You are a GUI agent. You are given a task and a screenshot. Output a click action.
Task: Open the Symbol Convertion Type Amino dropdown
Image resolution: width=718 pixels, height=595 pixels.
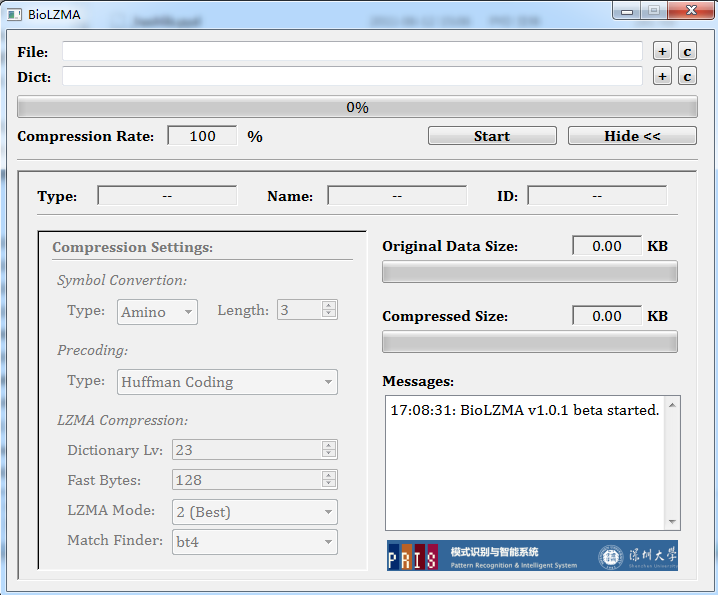click(157, 312)
